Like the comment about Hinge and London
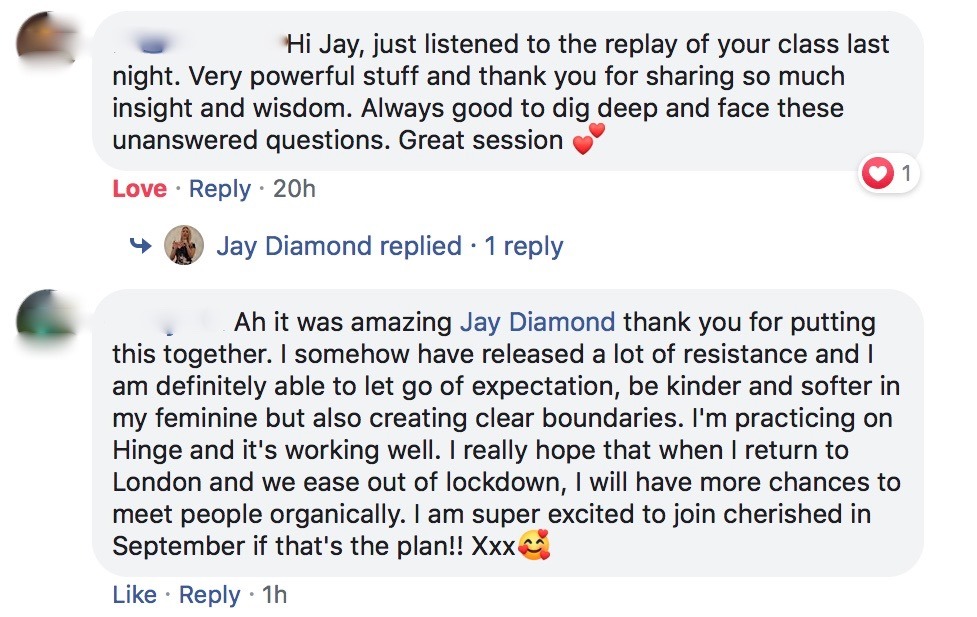977x617 pixels. tap(134, 595)
